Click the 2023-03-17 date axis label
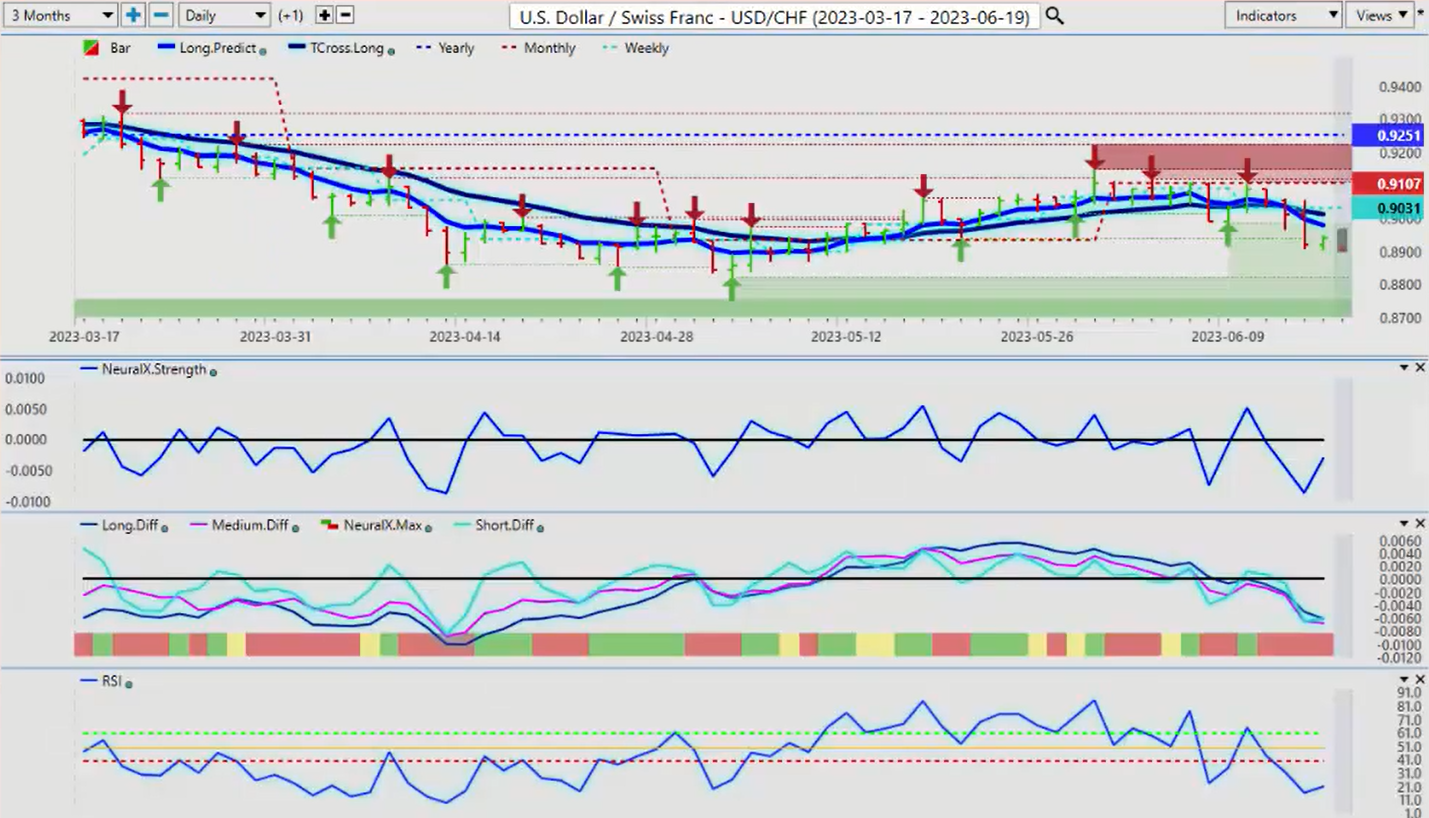Screen dimensions: 1429x818 click(84, 337)
